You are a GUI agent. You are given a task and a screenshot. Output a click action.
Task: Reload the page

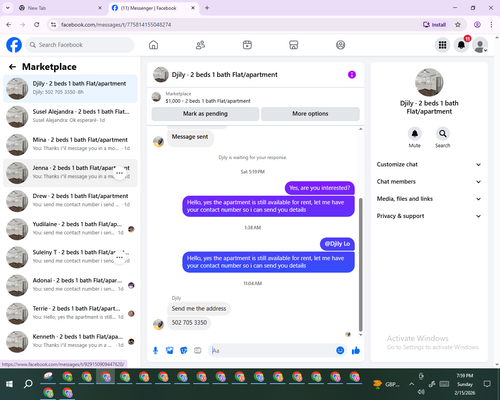37,25
